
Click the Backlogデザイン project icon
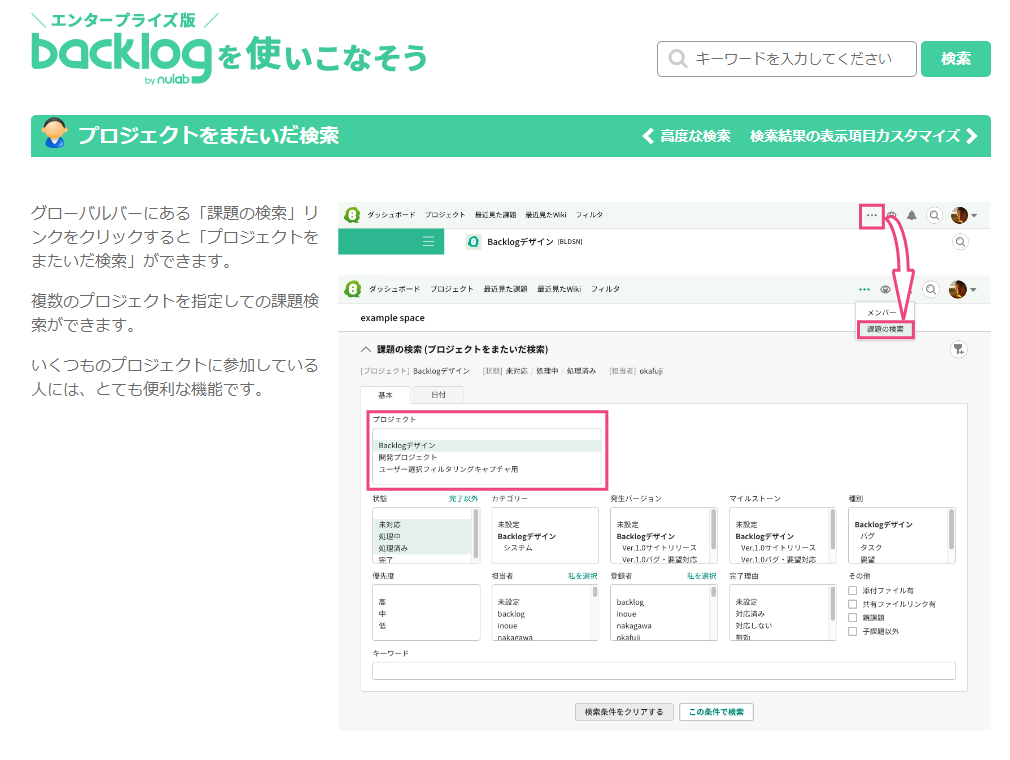(473, 242)
